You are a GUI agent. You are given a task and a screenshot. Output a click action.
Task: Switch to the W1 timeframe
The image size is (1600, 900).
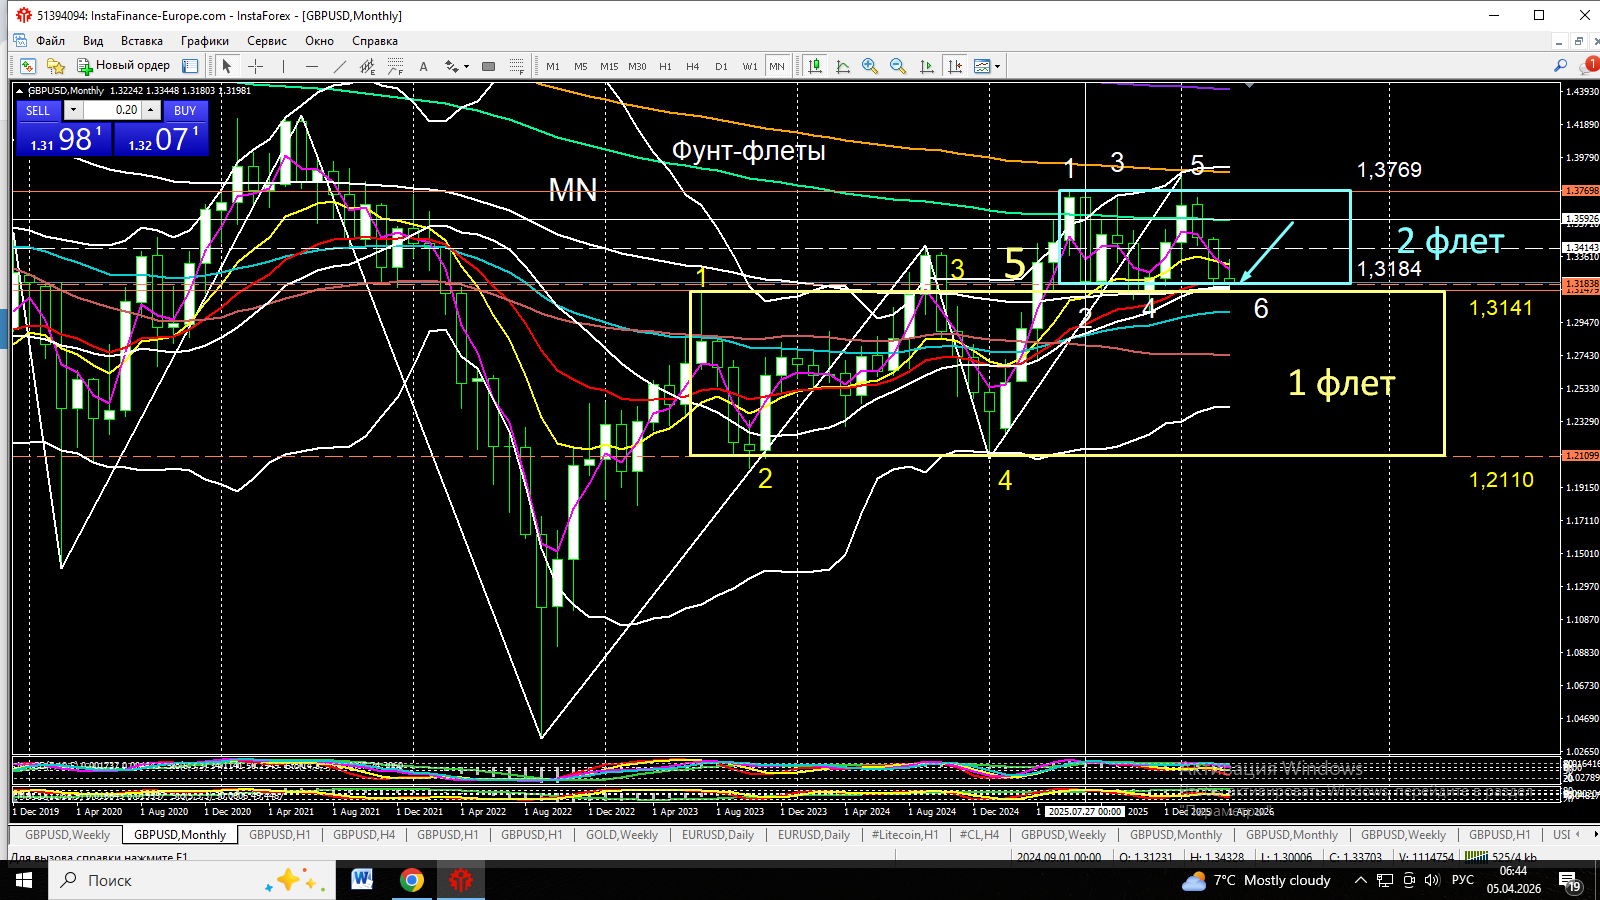click(x=750, y=66)
